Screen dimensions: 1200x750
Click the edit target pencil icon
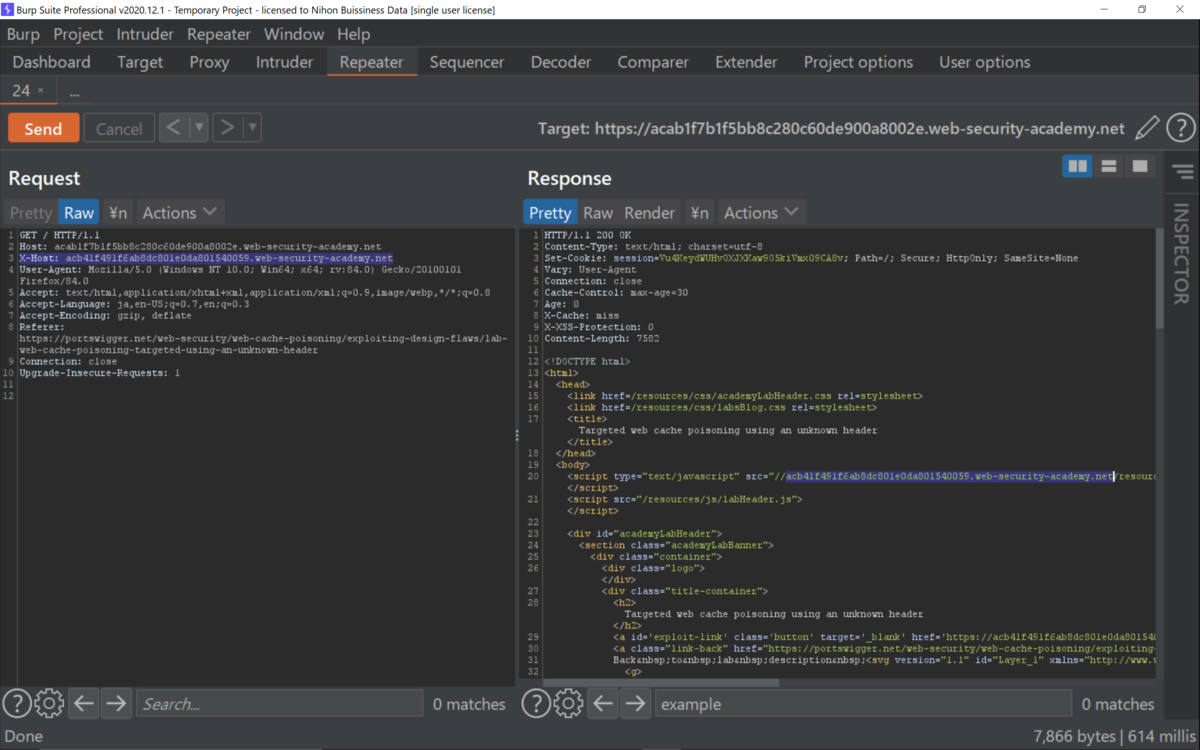coord(1147,128)
